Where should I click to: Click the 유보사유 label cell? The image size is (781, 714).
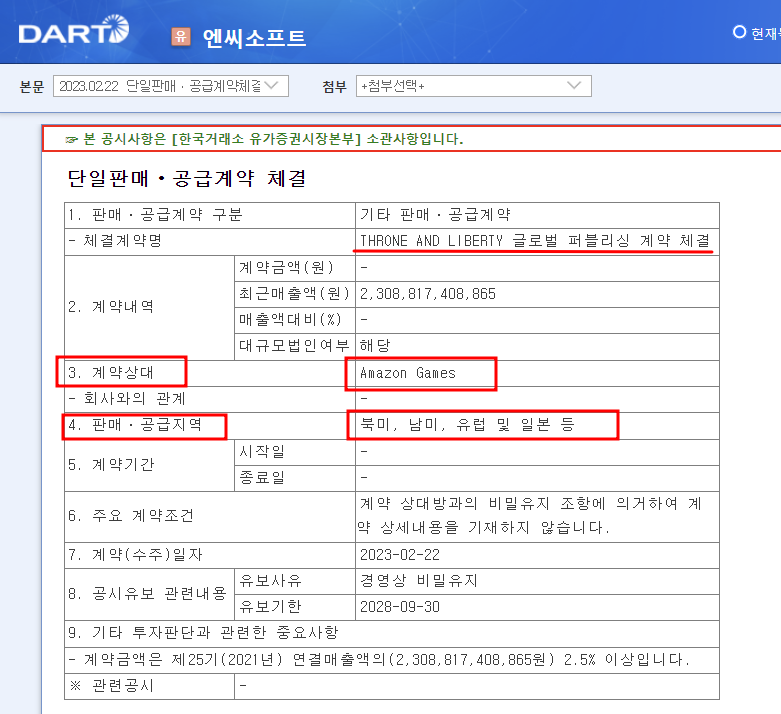295,581
